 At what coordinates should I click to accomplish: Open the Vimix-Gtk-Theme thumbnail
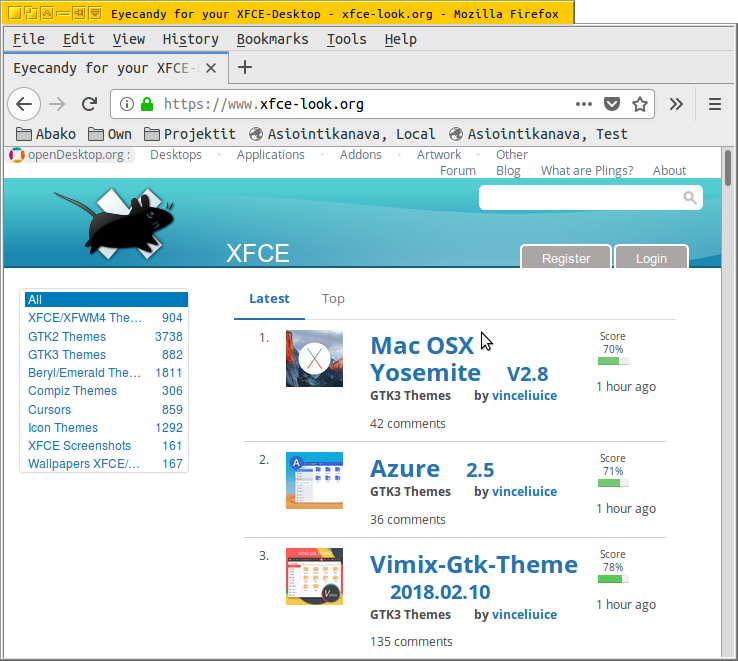click(x=314, y=576)
